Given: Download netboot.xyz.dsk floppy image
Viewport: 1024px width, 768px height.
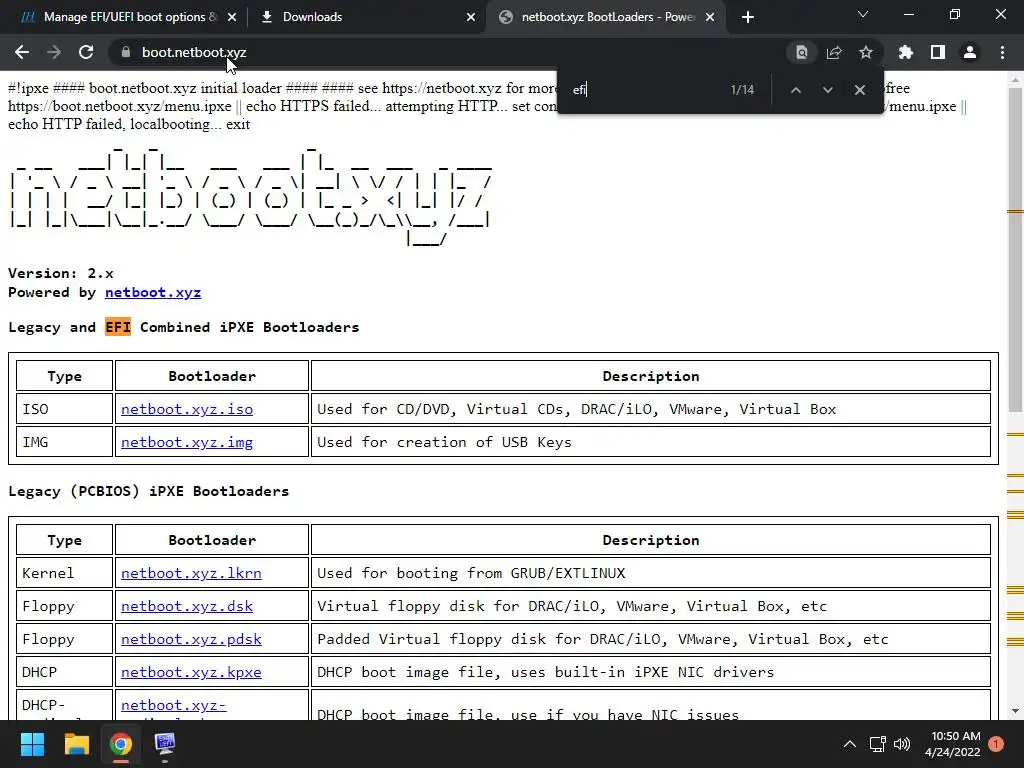Looking at the screenshot, I should tap(187, 606).
